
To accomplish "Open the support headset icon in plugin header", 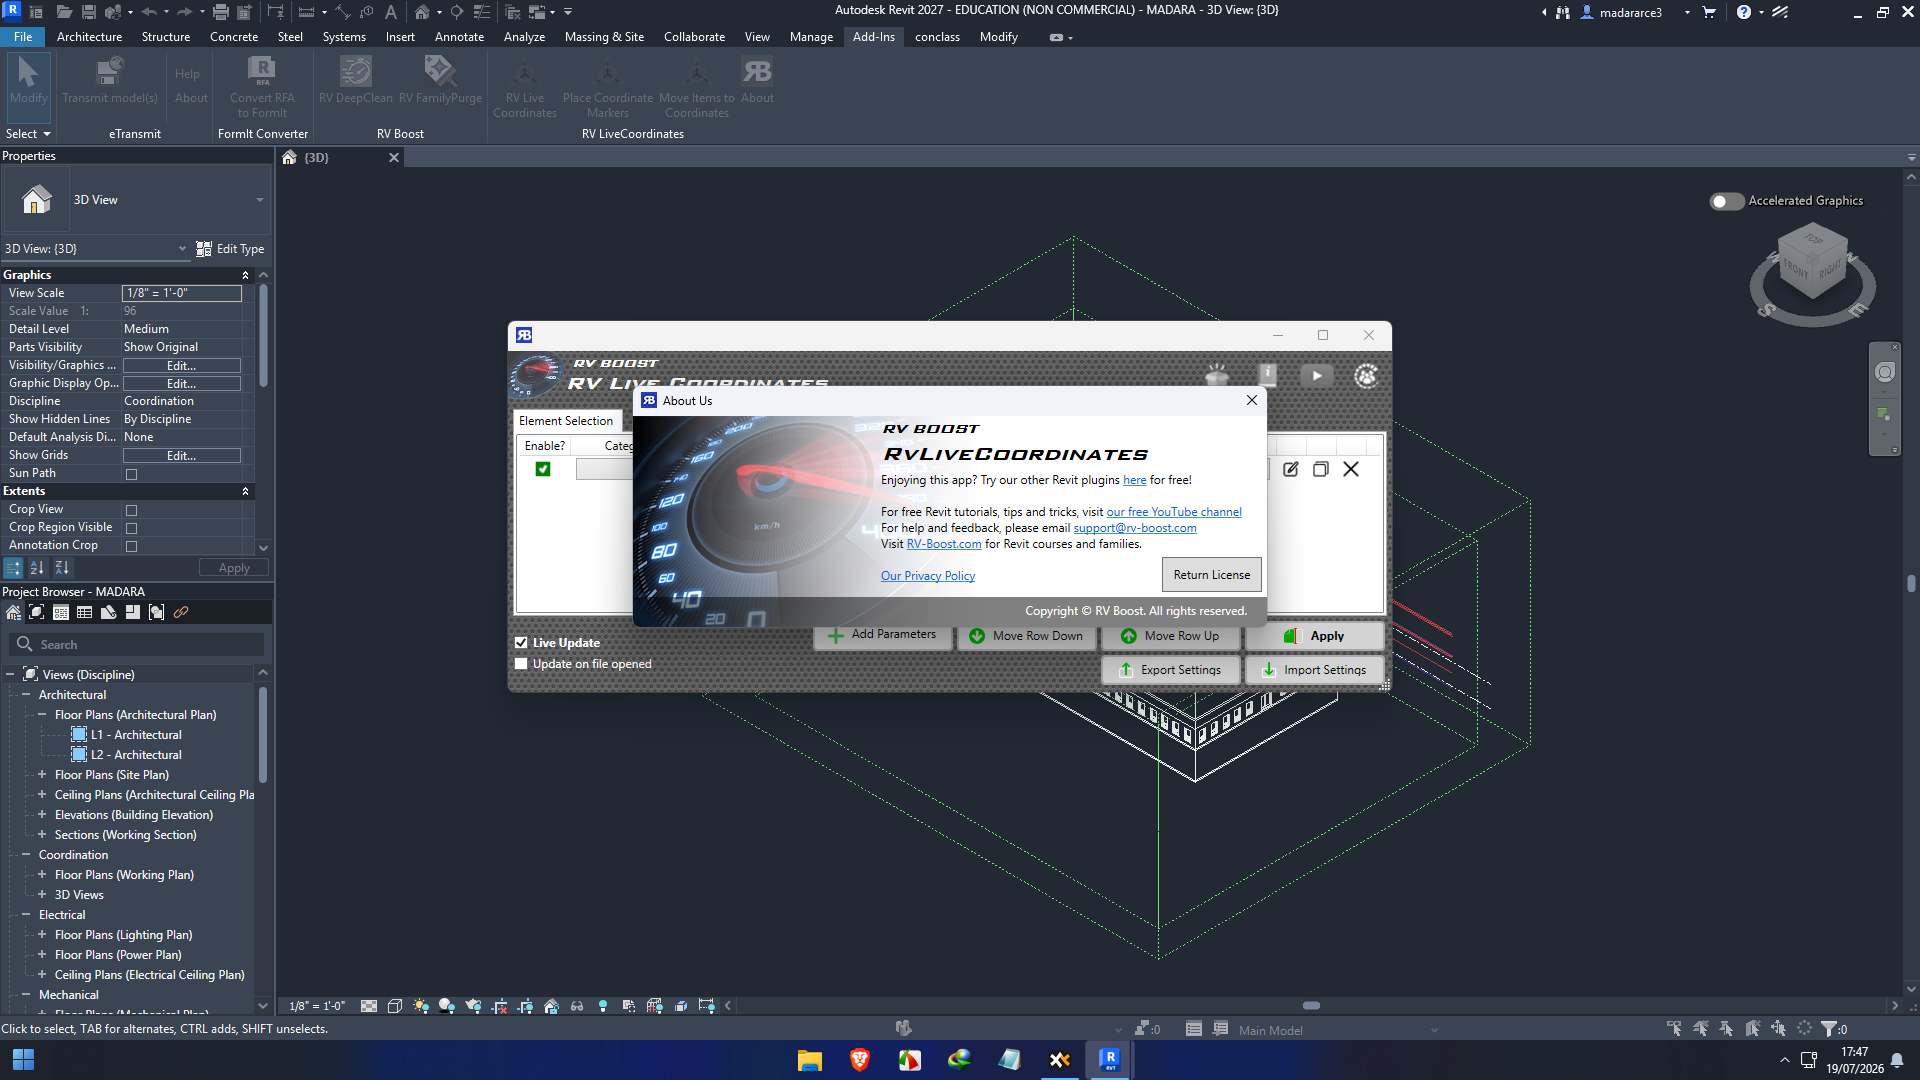I will tap(1366, 375).
